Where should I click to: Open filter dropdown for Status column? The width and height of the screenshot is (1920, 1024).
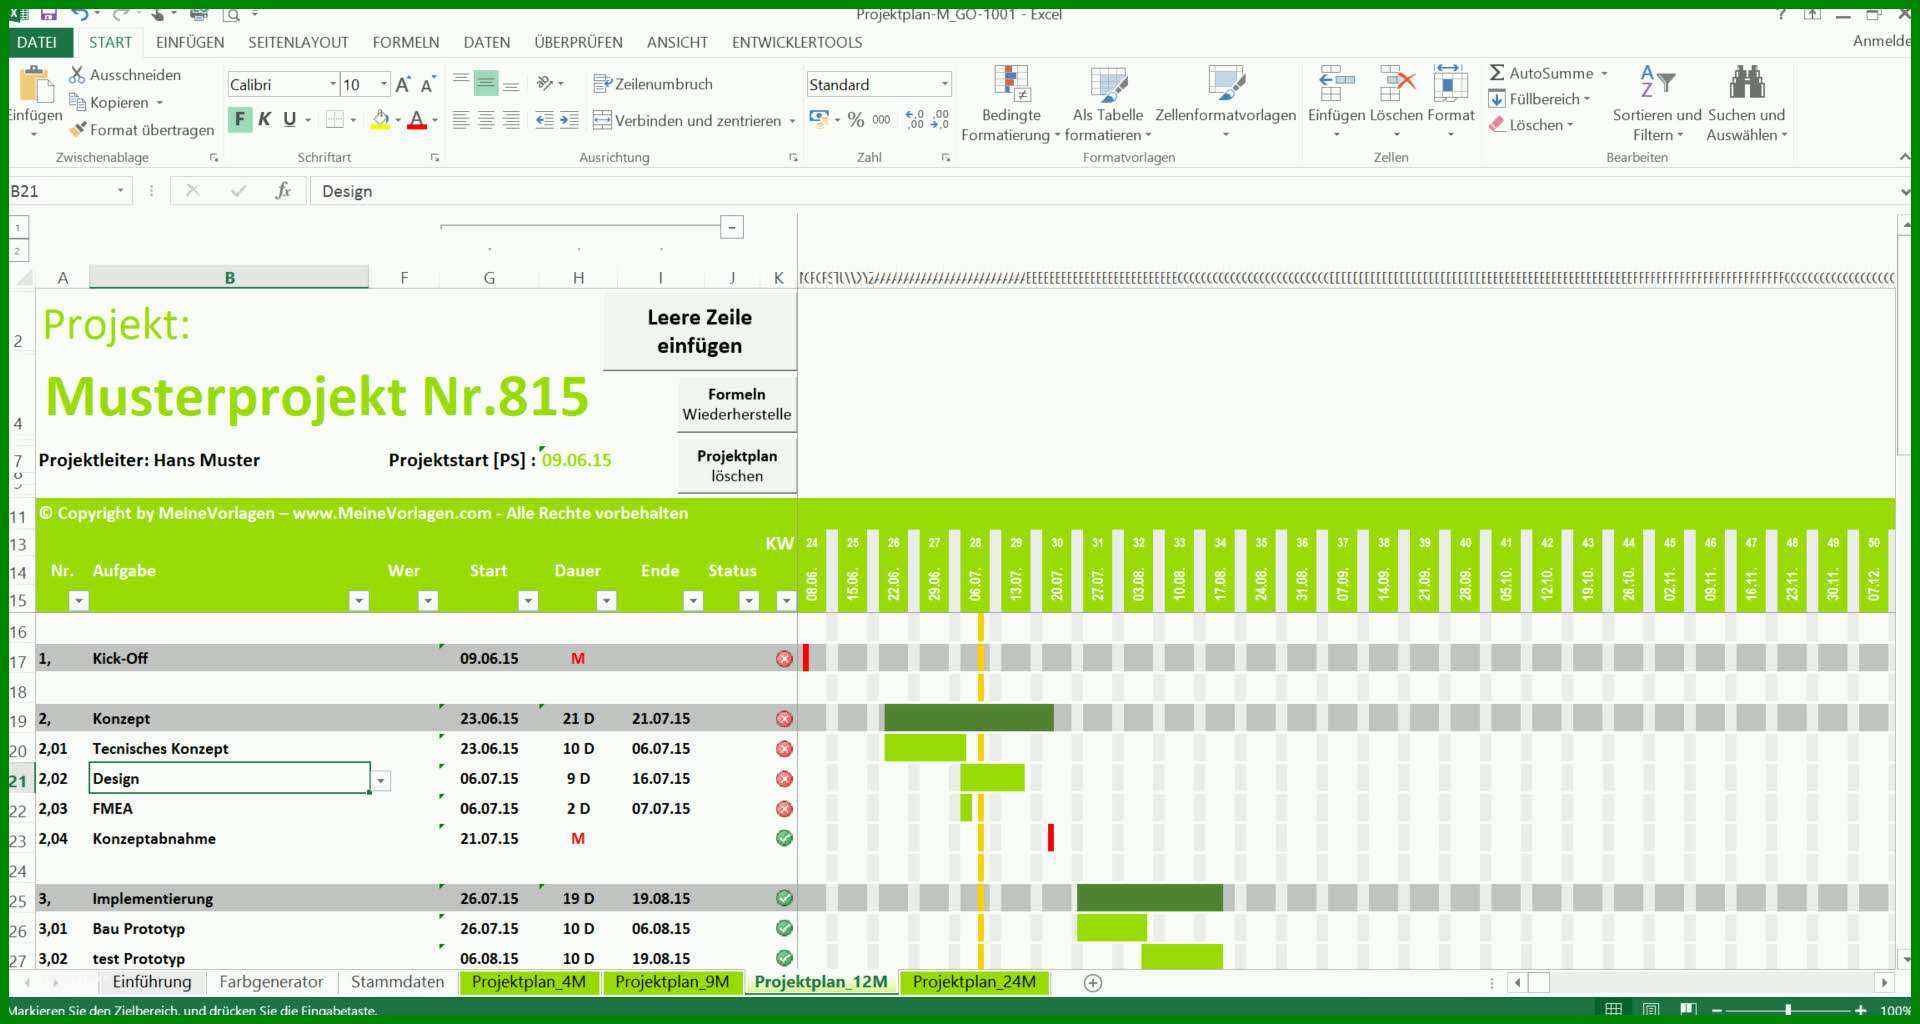click(749, 600)
